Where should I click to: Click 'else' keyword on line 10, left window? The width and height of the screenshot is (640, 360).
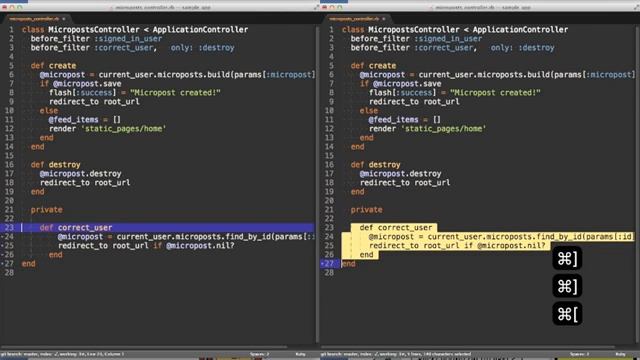(49, 111)
